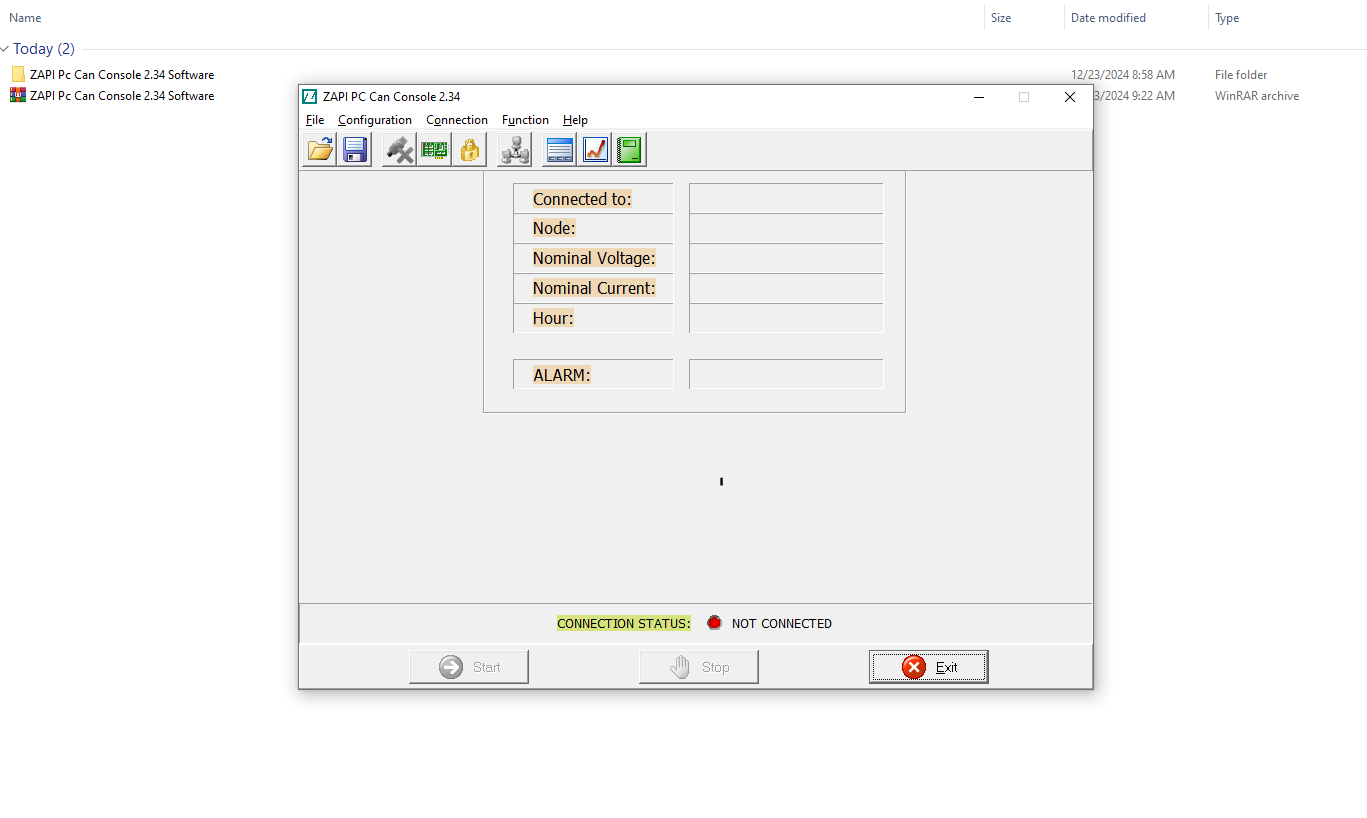
Task: Click the blue window panel icon
Action: tap(560, 150)
